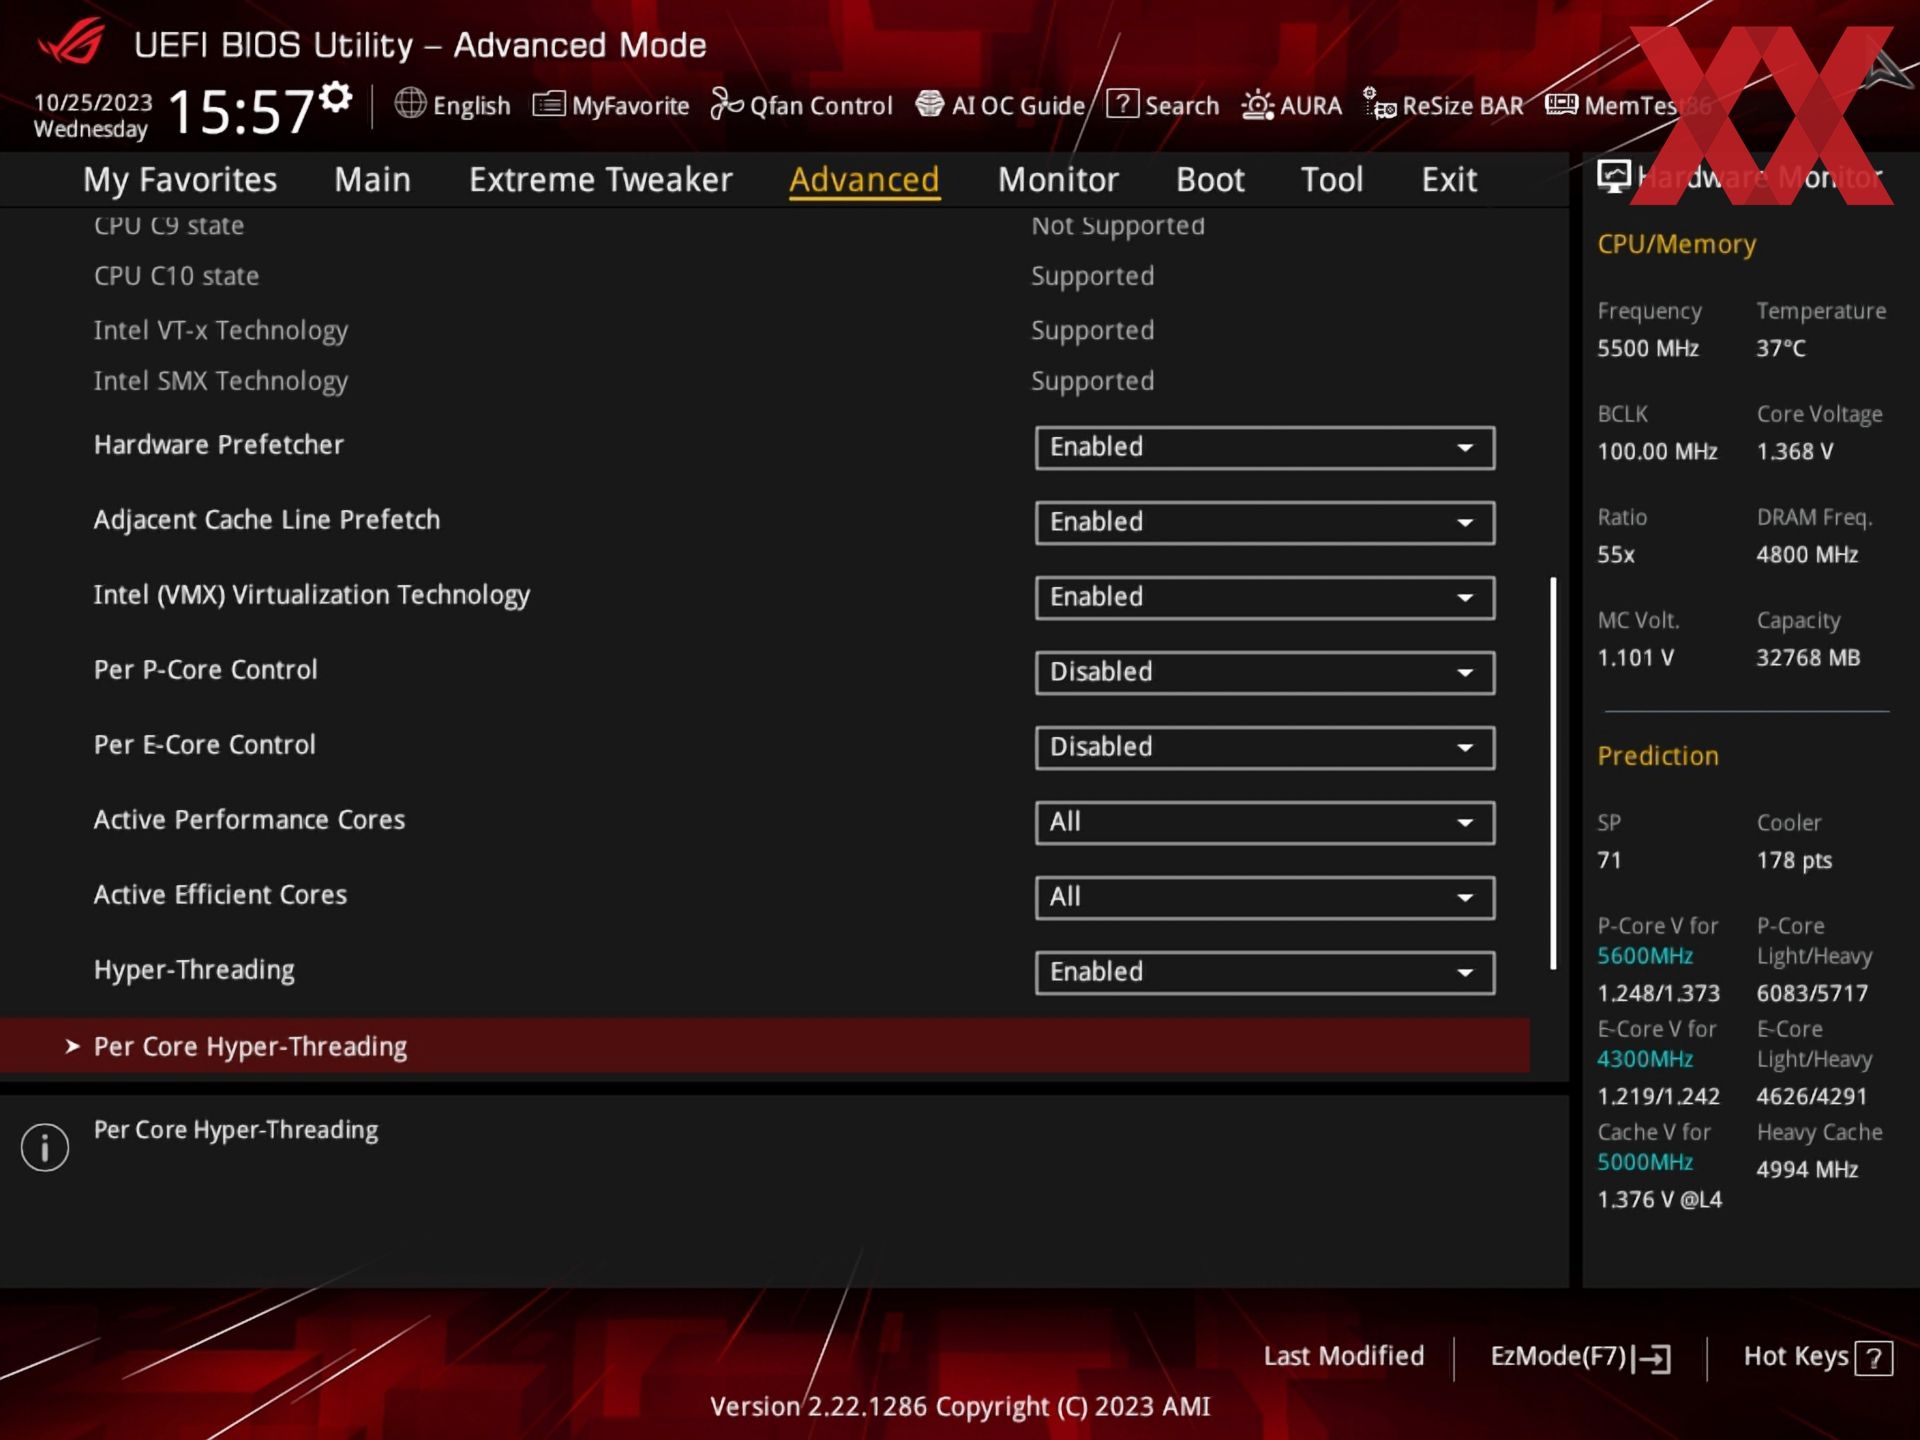
Task: Open AURA lighting icon
Action: 1257,105
